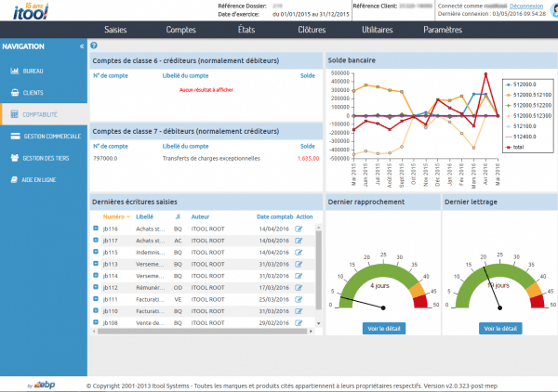Select the 14/04/2016 date for jb116
The height and width of the screenshot is (392, 558).
pos(274,229)
